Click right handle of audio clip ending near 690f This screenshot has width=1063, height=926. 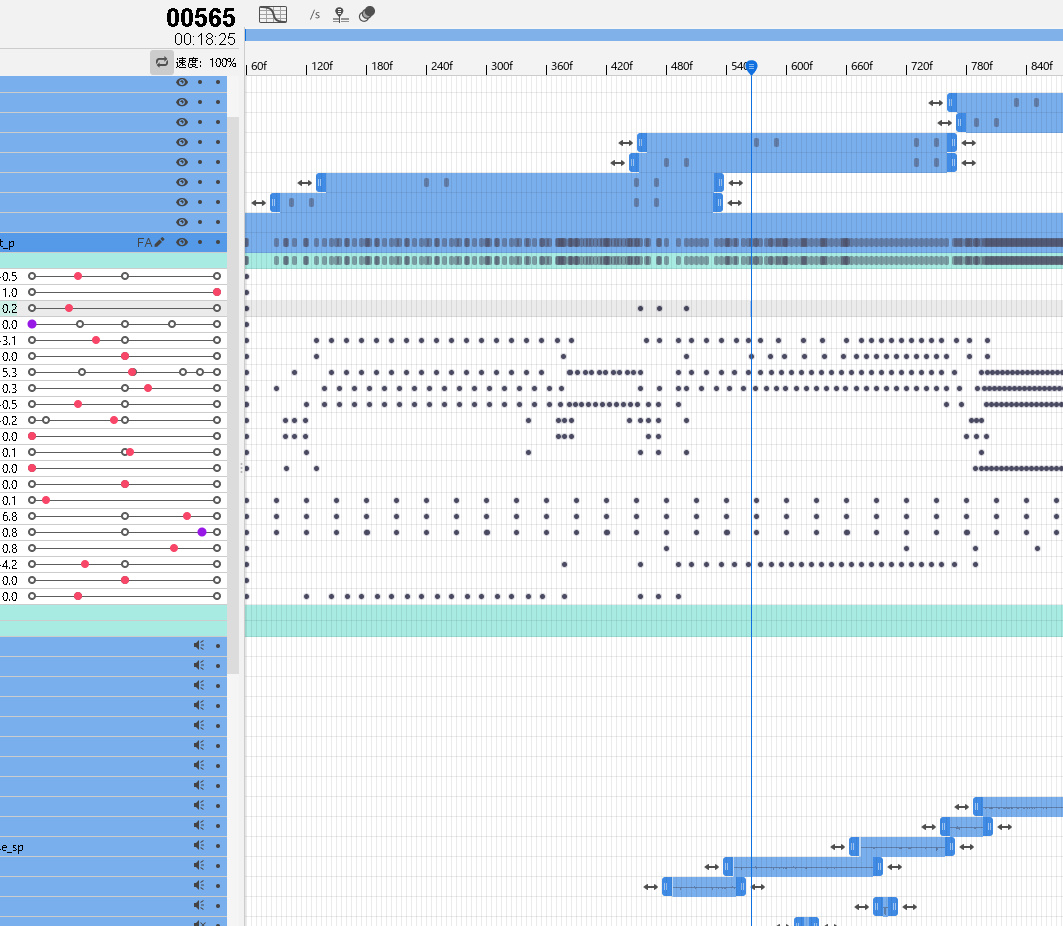(878, 866)
